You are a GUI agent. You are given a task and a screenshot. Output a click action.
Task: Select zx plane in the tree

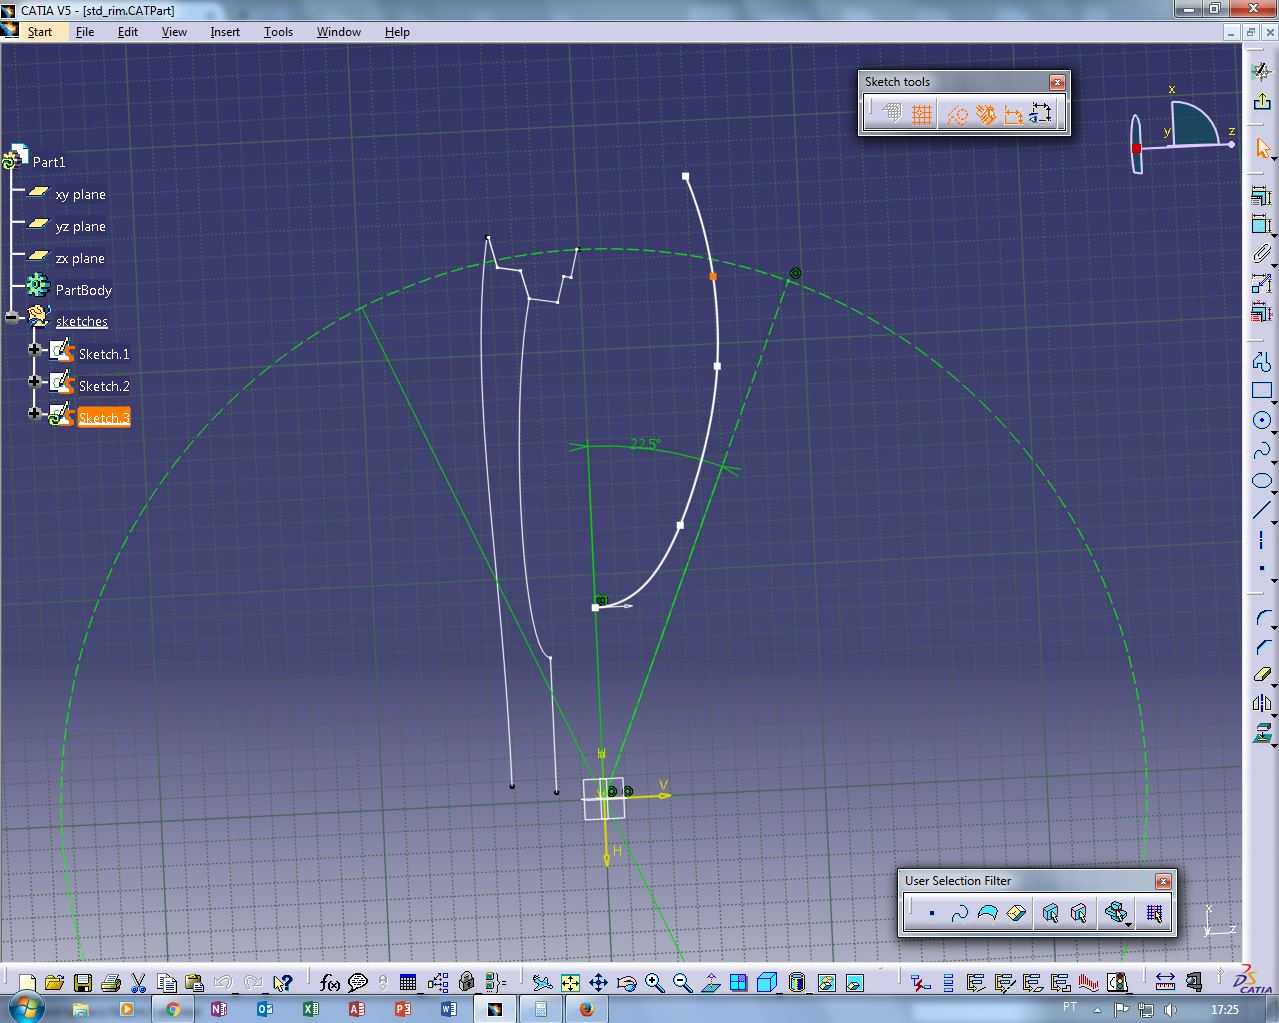(x=80, y=258)
